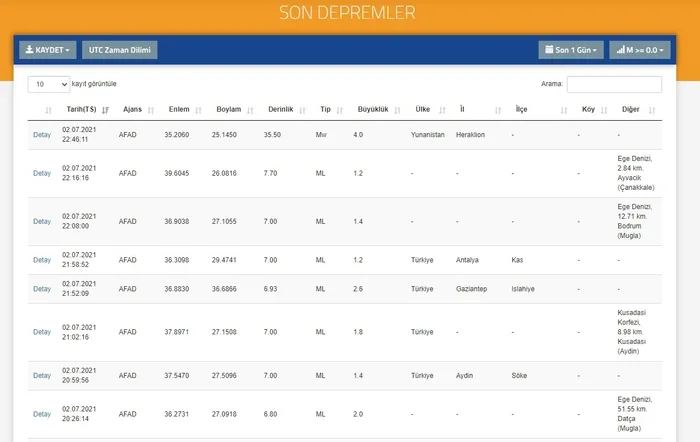Sort by Tip column sort icon
This screenshot has width=700, height=442.
click(340, 110)
